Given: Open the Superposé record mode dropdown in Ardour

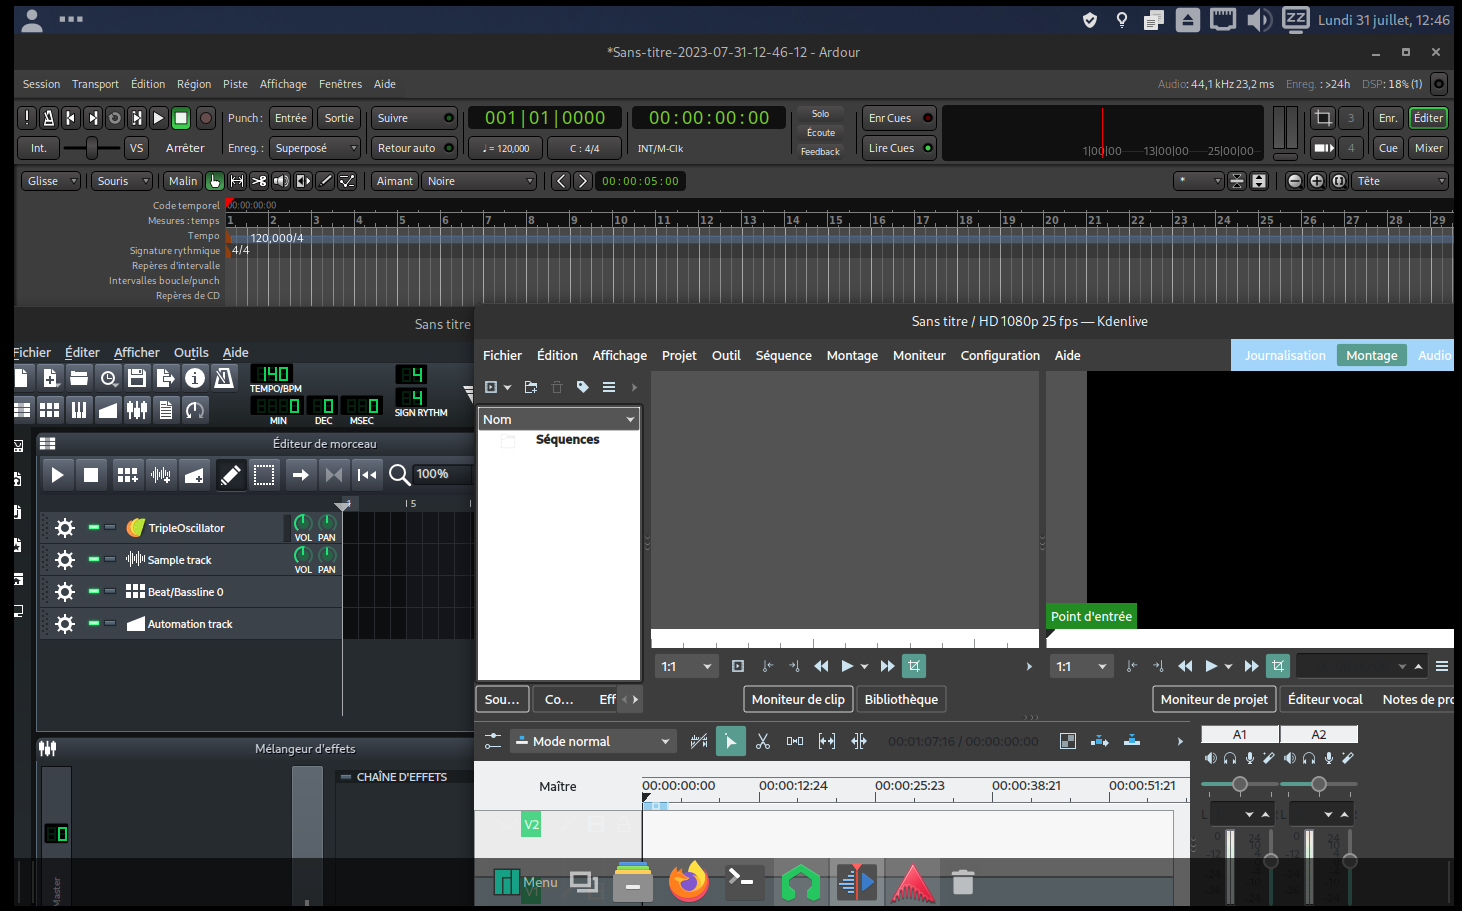Looking at the screenshot, I should [x=316, y=147].
